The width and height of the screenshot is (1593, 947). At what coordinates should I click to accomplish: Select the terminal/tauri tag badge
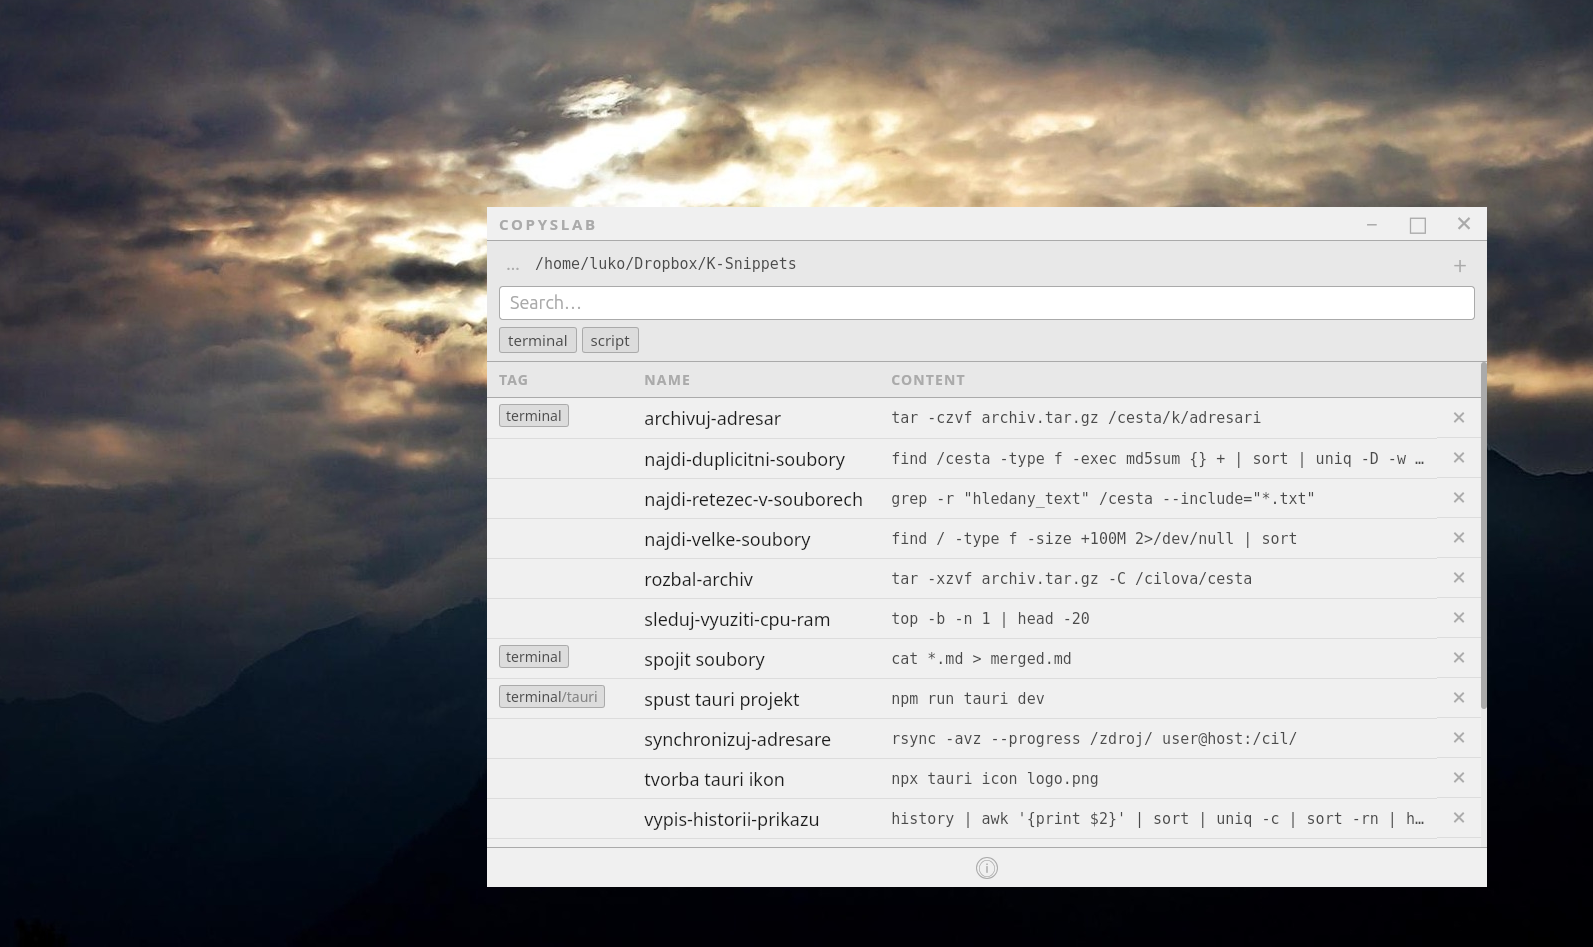[551, 697]
